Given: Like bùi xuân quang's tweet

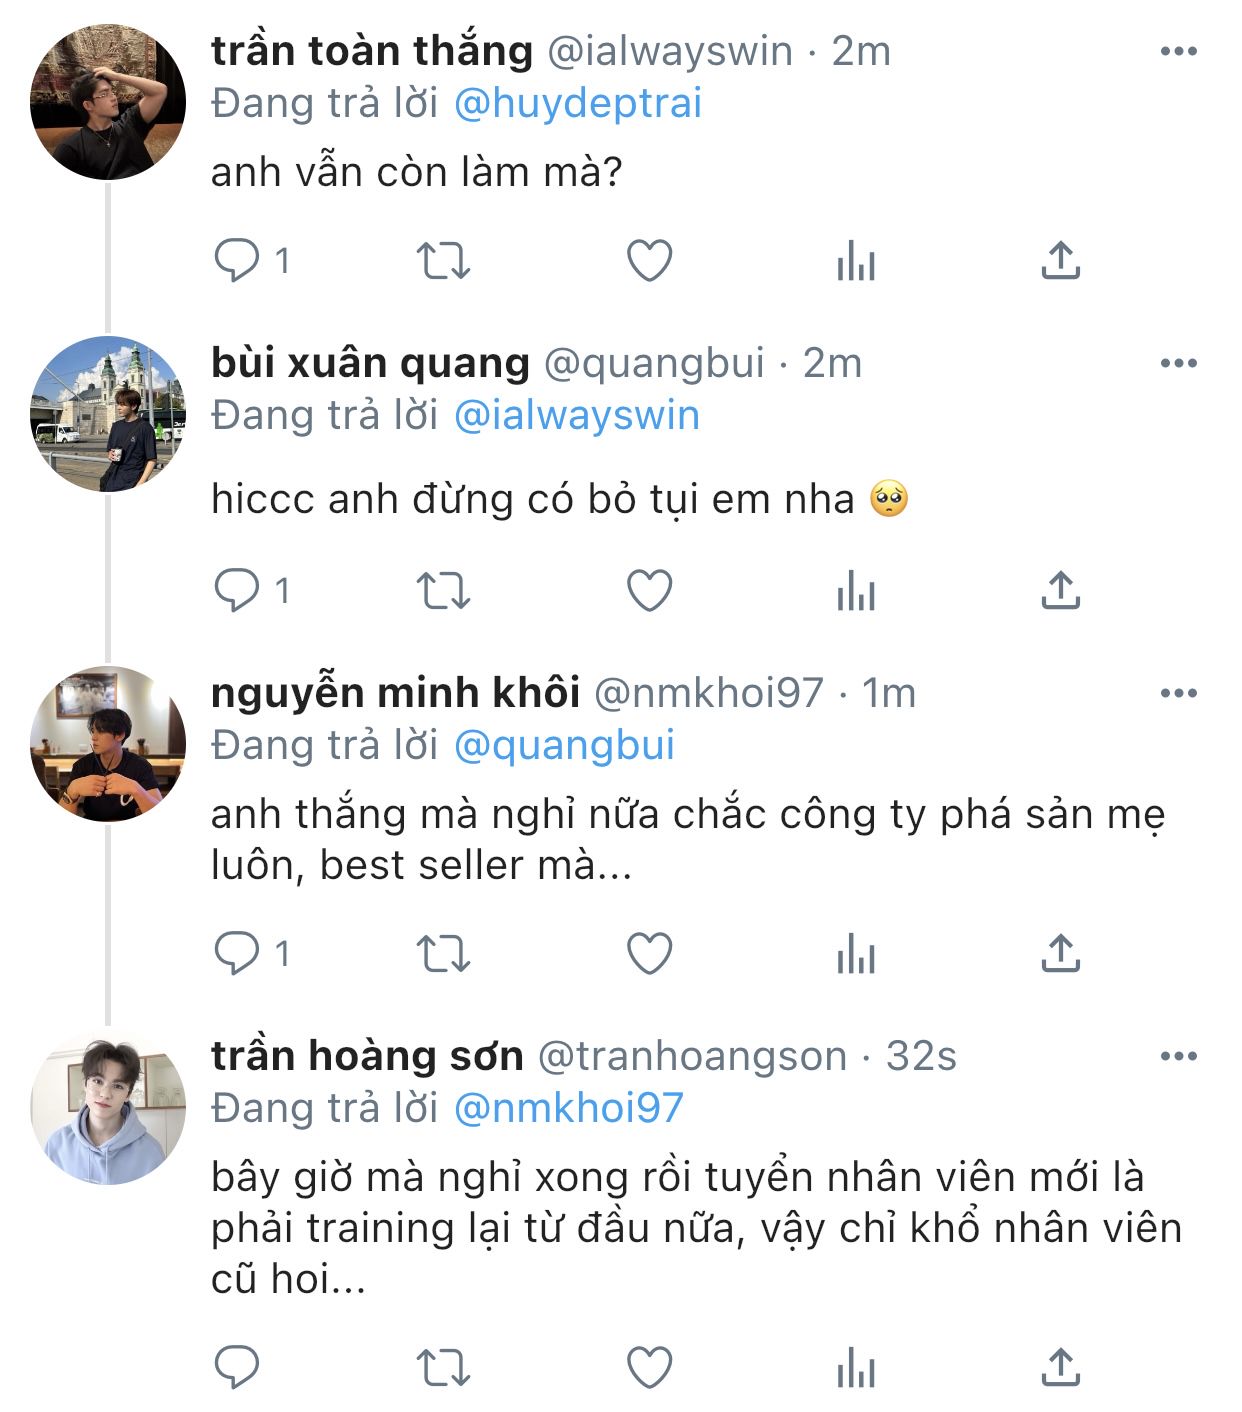Looking at the screenshot, I should (x=649, y=591).
